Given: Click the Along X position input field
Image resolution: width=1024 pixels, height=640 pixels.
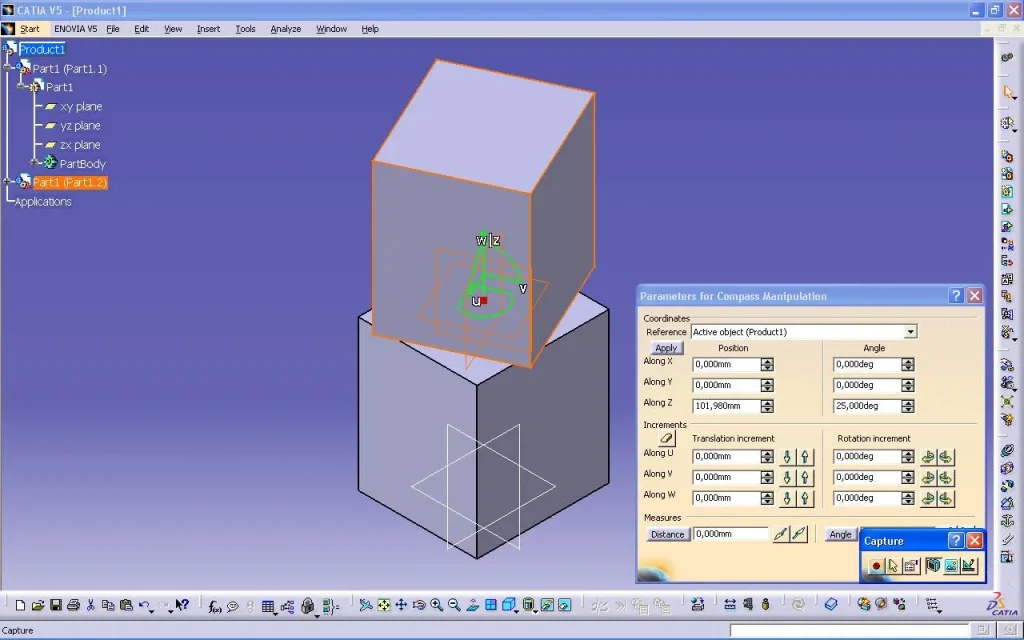Looking at the screenshot, I should [x=726, y=364].
